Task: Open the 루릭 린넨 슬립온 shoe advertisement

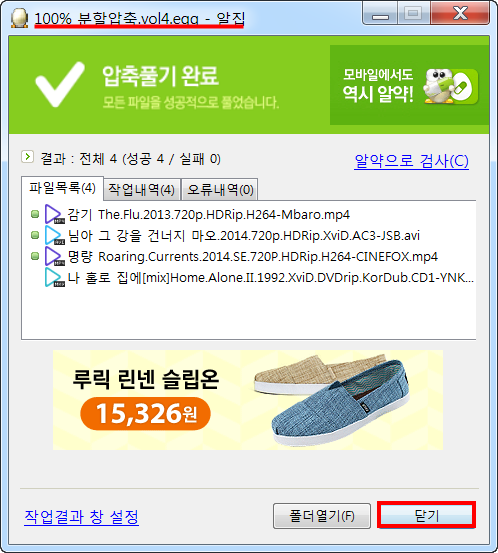Action: (x=248, y=400)
